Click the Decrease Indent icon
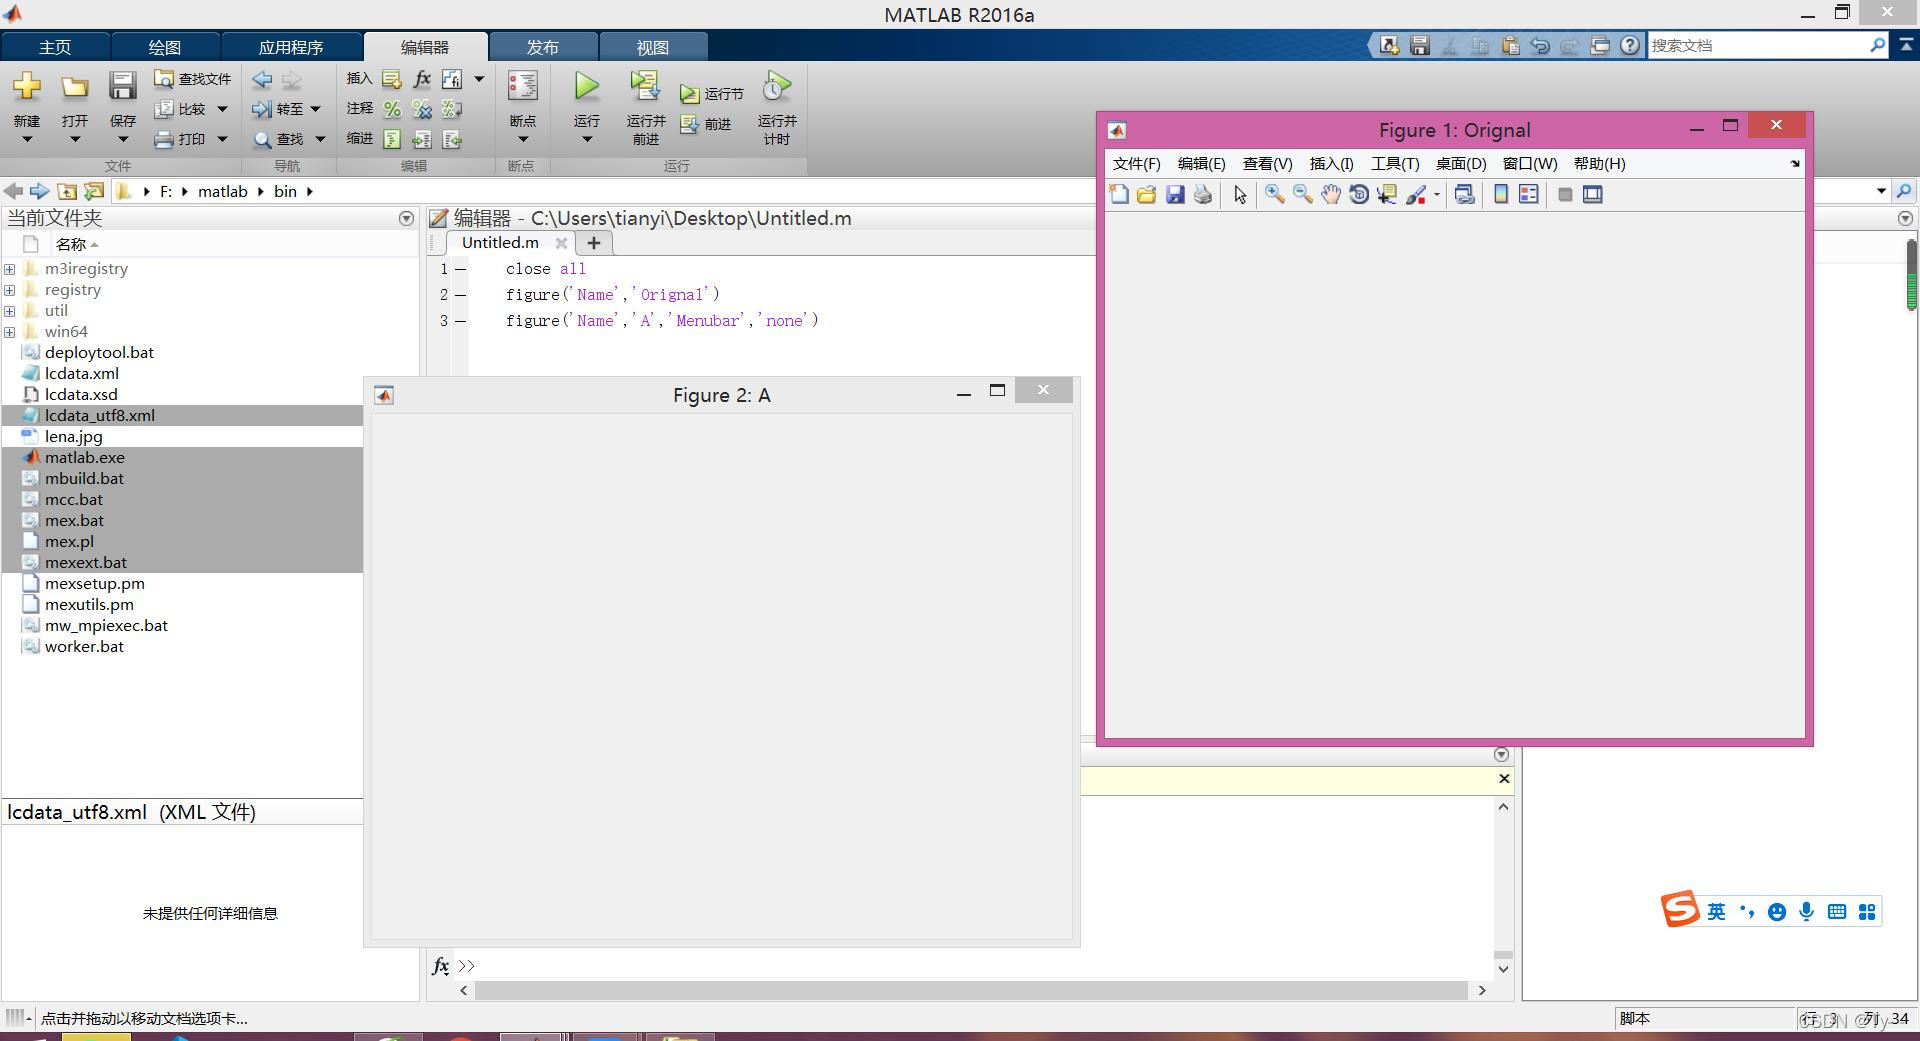The image size is (1920, 1041). click(452, 139)
